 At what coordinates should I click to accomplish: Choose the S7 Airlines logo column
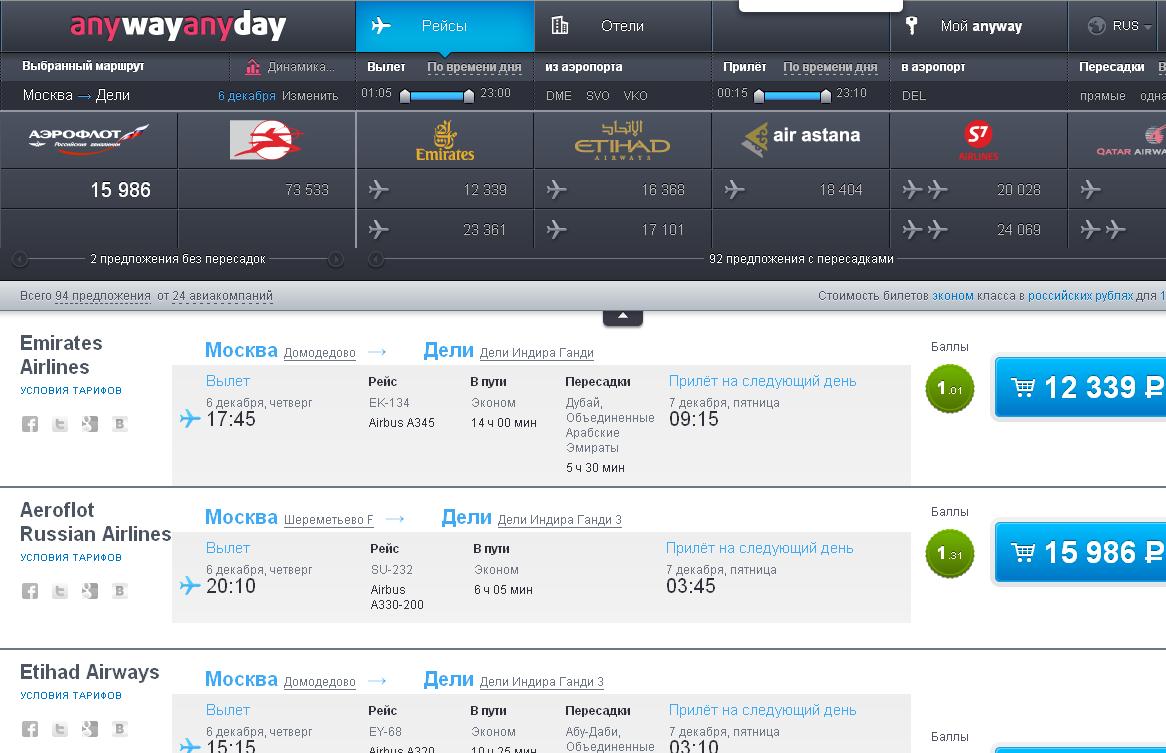click(978, 140)
